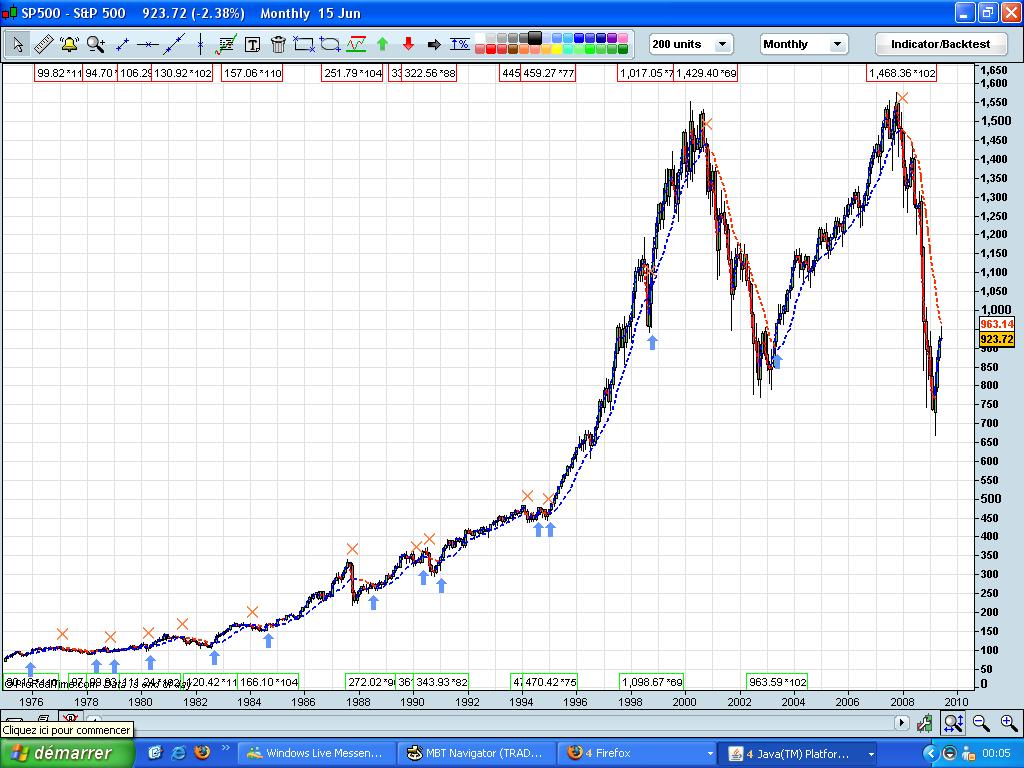
Task: Open the 200 units dropdown
Action: click(x=692, y=44)
